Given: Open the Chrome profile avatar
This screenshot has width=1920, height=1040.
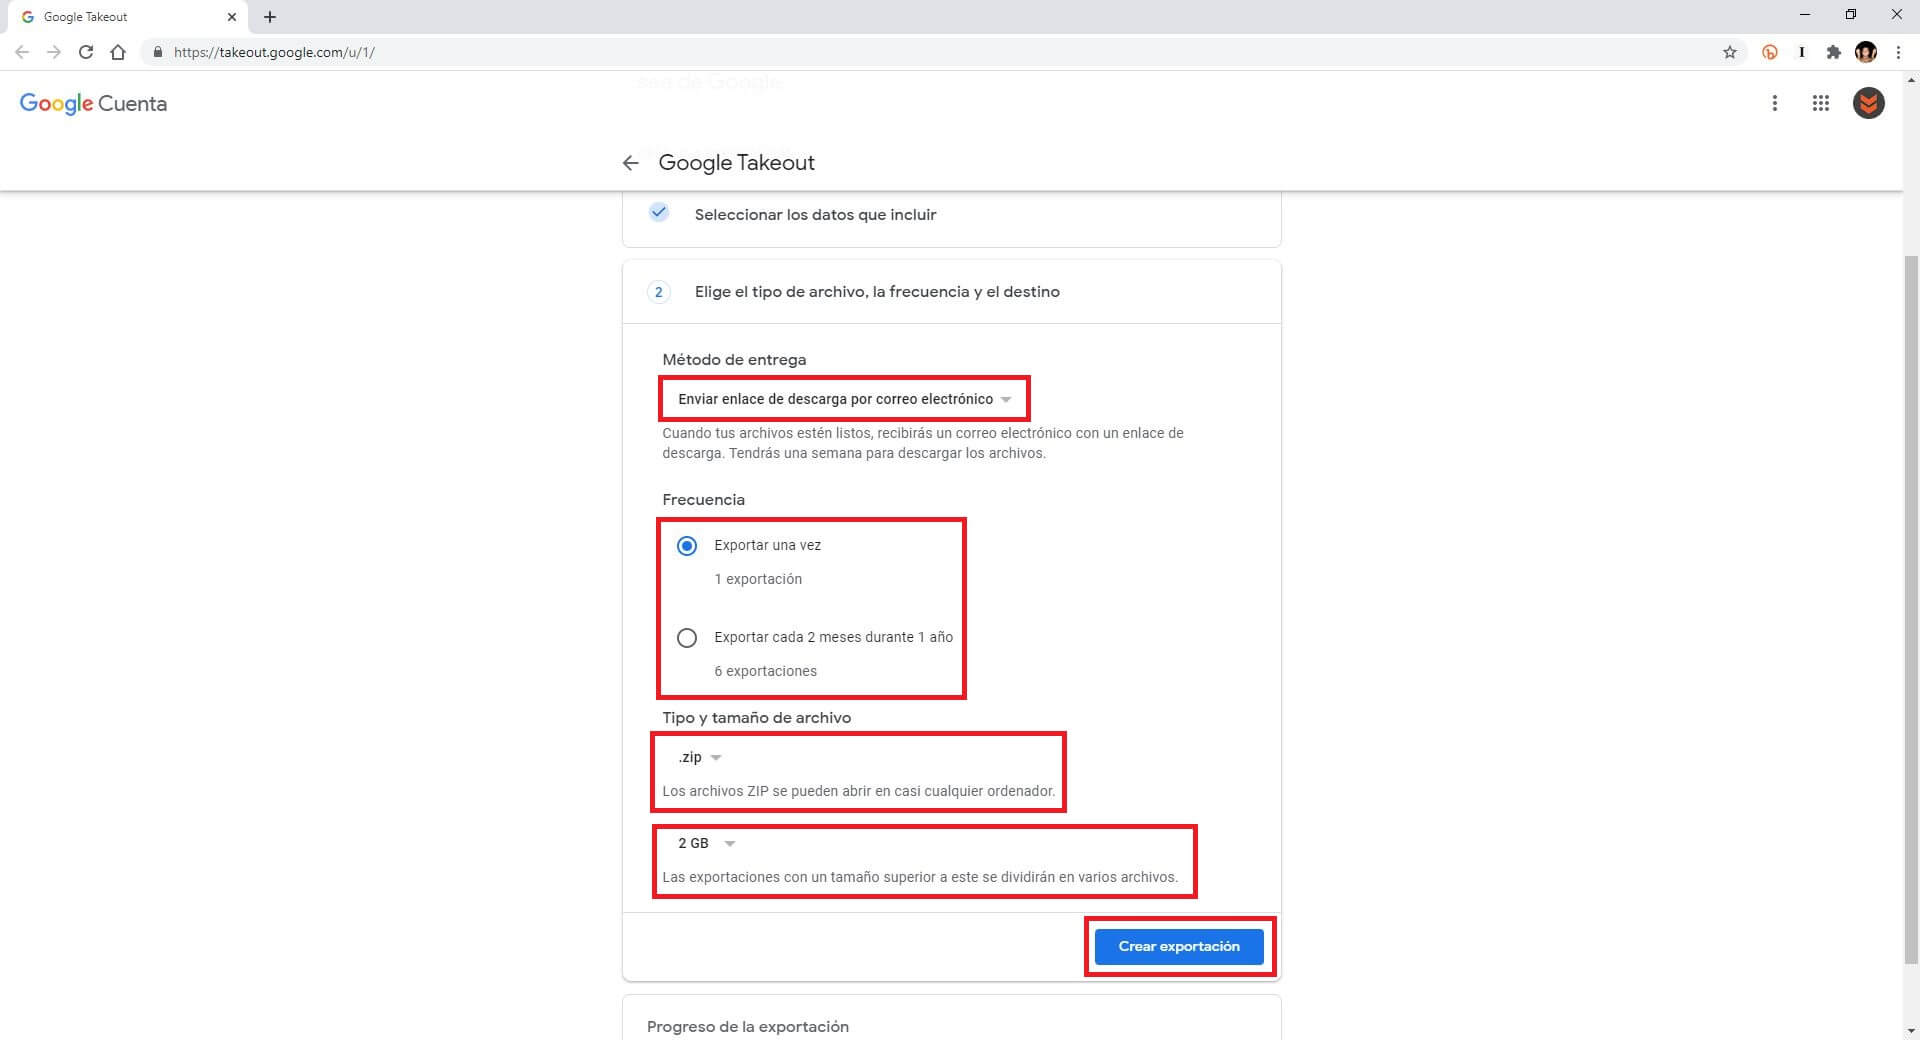Looking at the screenshot, I should click(1866, 52).
